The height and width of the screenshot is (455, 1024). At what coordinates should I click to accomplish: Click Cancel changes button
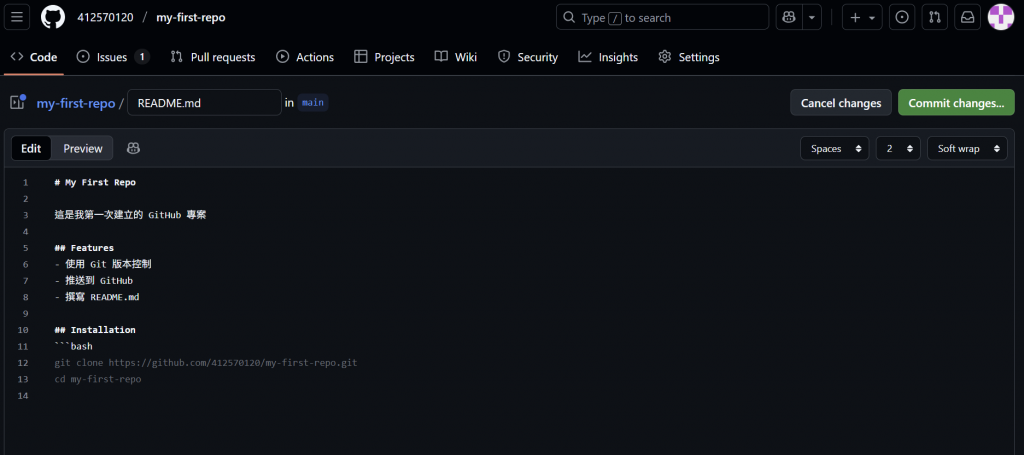pyautogui.click(x=841, y=102)
